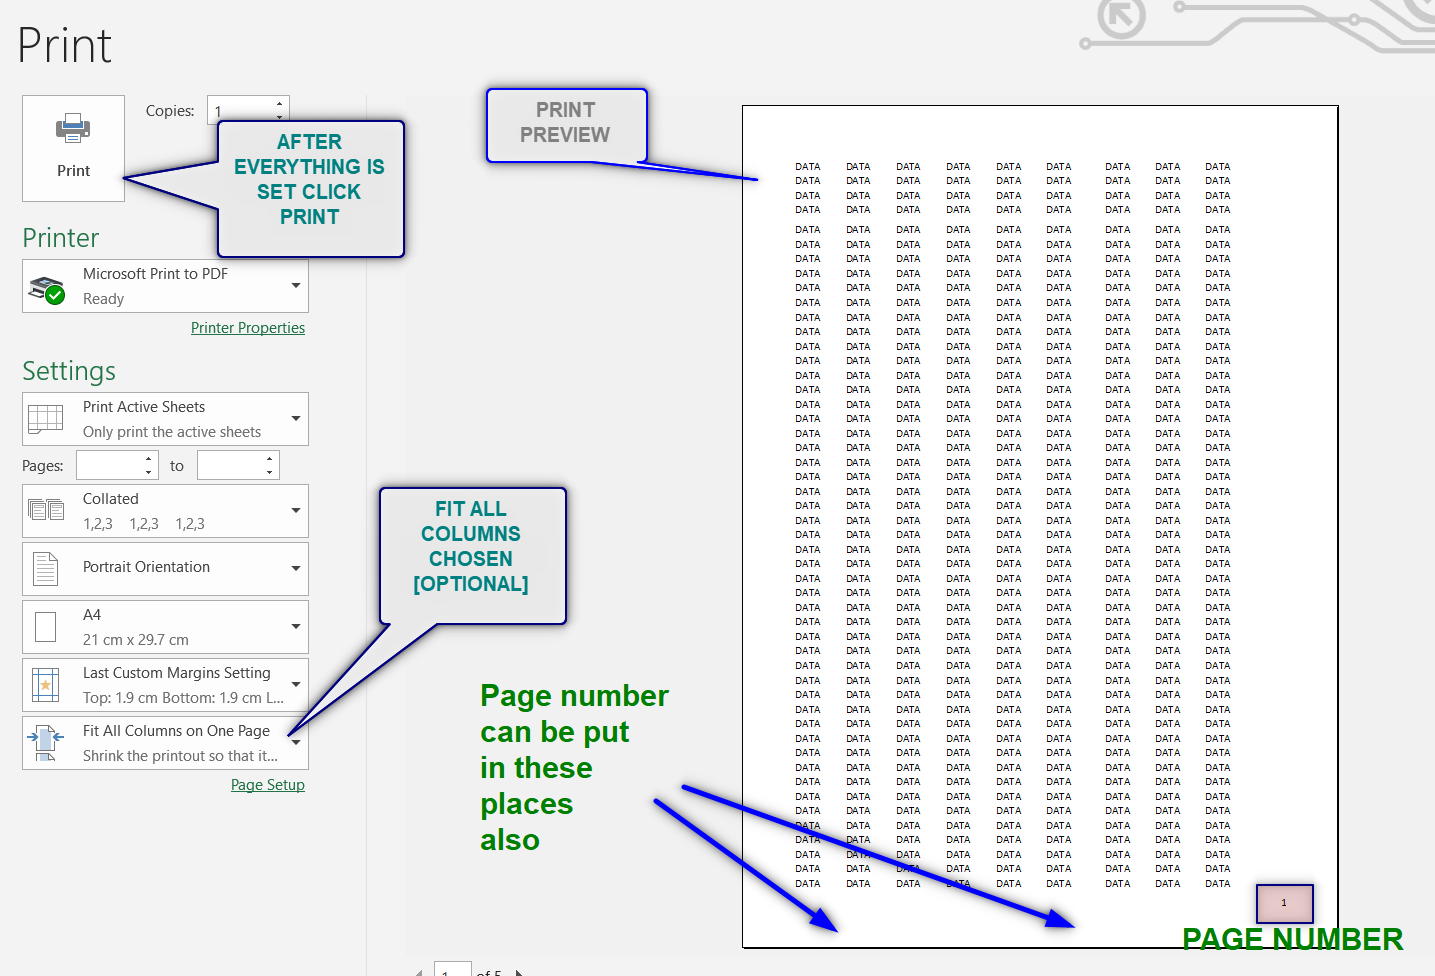Viewport: 1435px width, 976px height.
Task: Open the Page Setup link
Action: click(x=268, y=785)
